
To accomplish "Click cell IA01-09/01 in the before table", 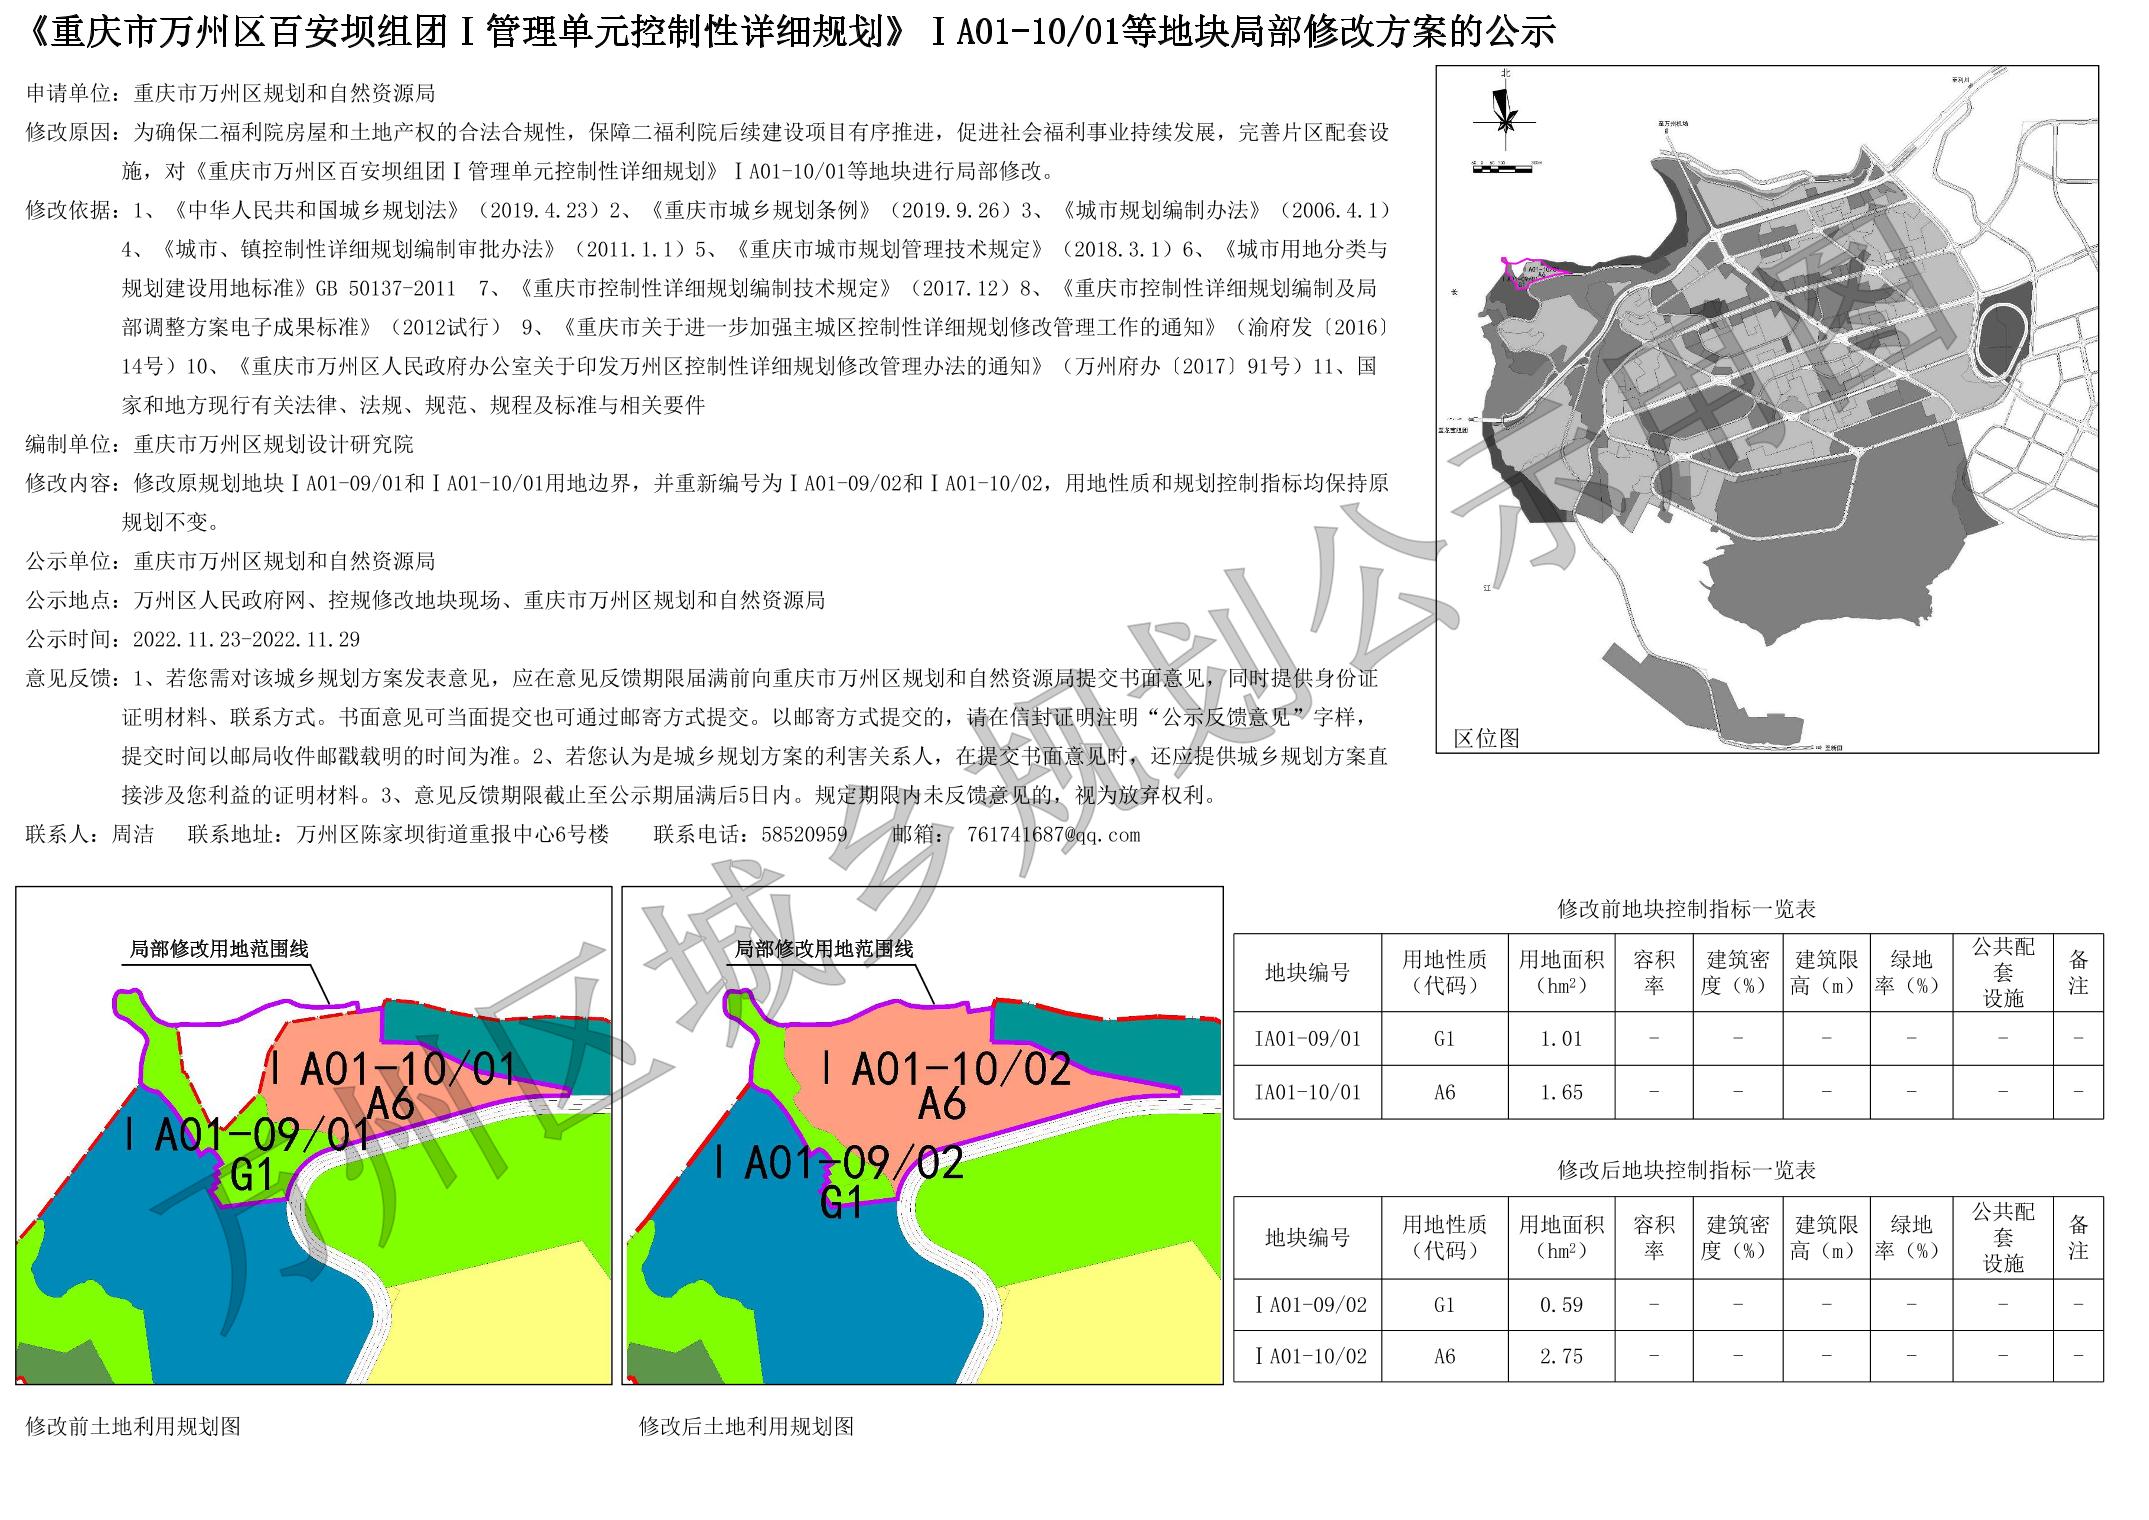I will point(1307,1038).
